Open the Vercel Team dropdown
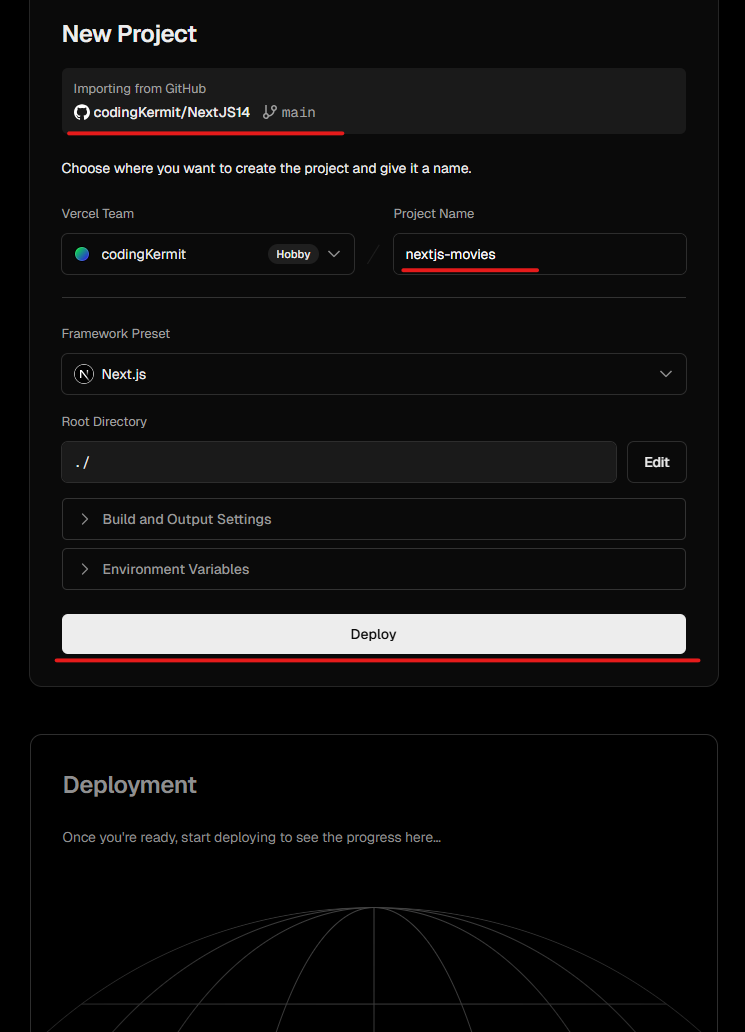This screenshot has width=745, height=1032. [x=208, y=254]
